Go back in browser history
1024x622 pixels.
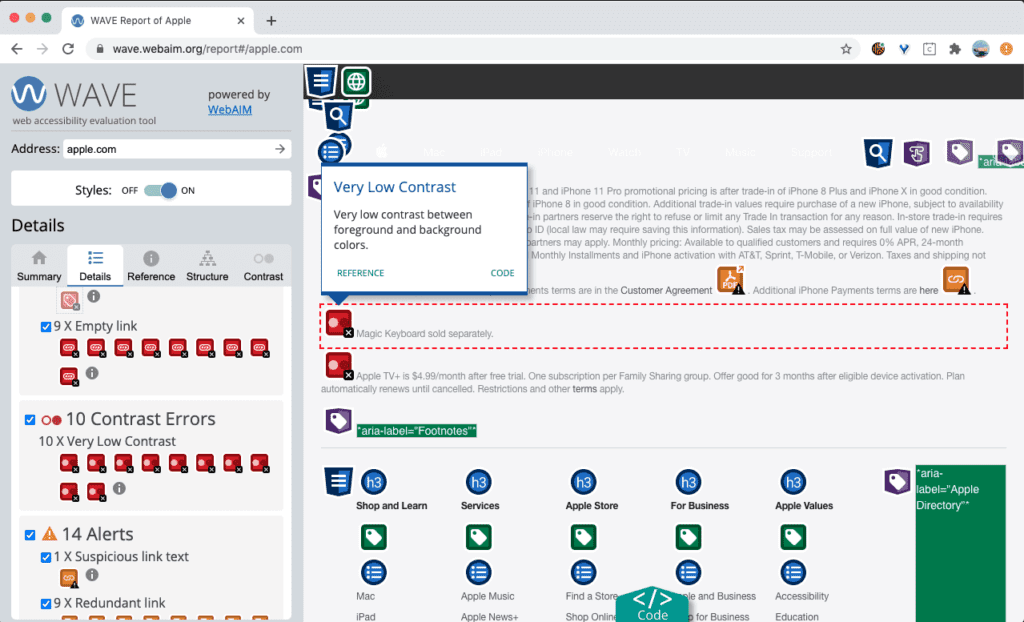tap(17, 49)
